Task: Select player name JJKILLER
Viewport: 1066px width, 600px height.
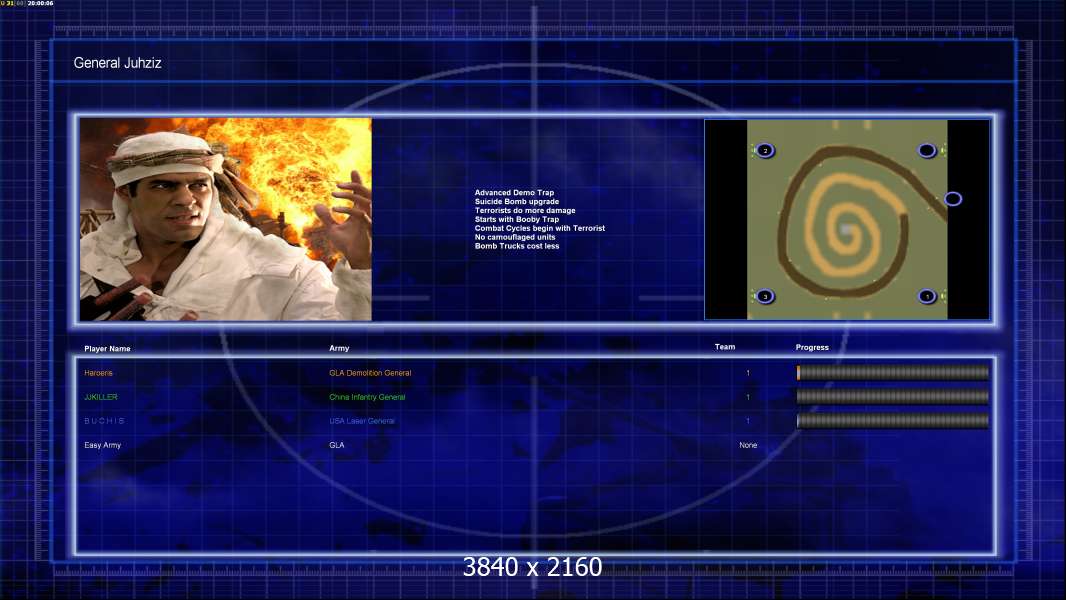Action: tap(101, 397)
